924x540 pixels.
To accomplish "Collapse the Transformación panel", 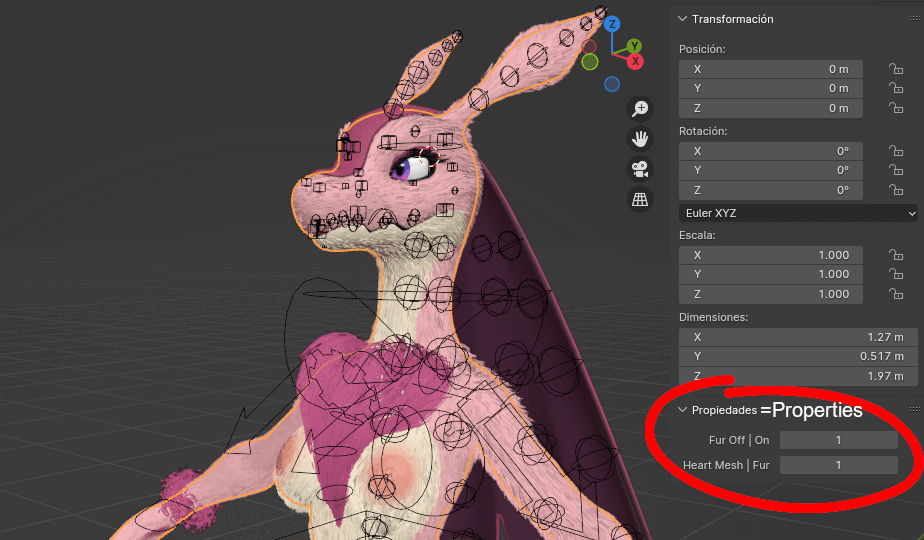I will tap(682, 19).
